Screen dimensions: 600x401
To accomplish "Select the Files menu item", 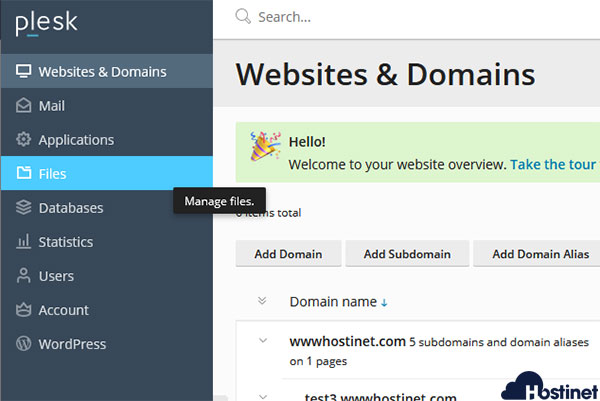I will tap(107, 173).
